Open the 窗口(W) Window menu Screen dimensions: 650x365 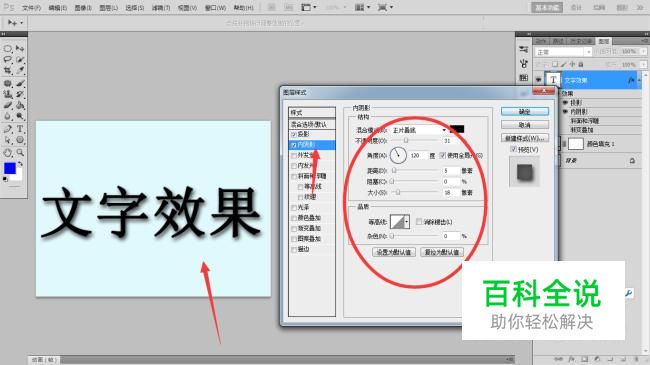(x=216, y=8)
